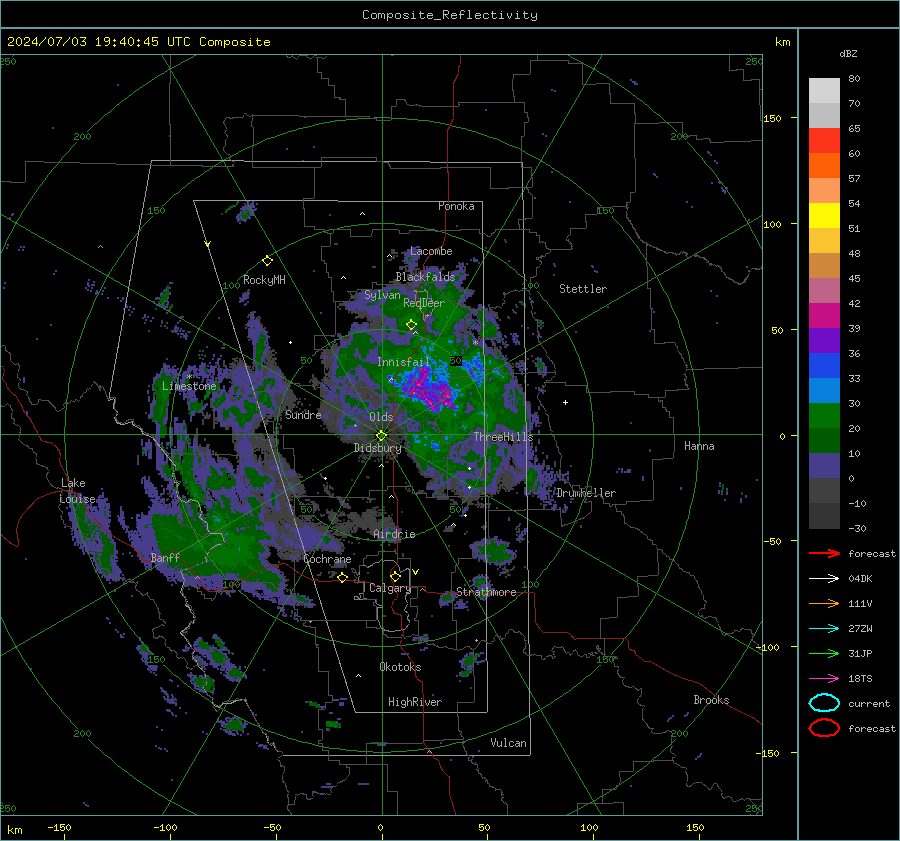Select the Lacombe label on the map
This screenshot has width=900, height=841.
[x=431, y=251]
